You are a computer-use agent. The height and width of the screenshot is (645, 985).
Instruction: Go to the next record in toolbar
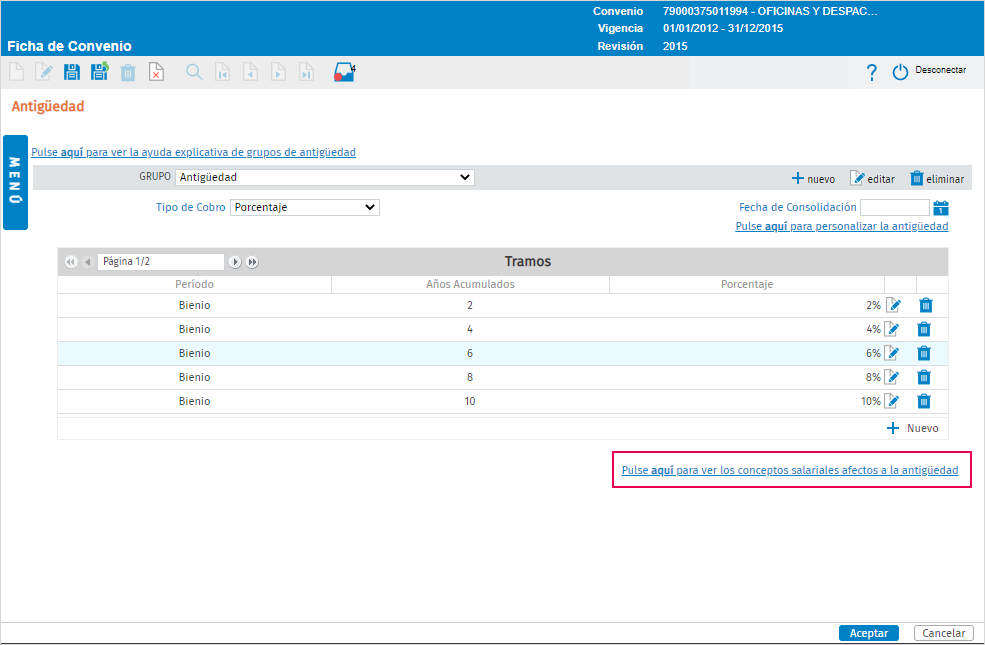[278, 72]
